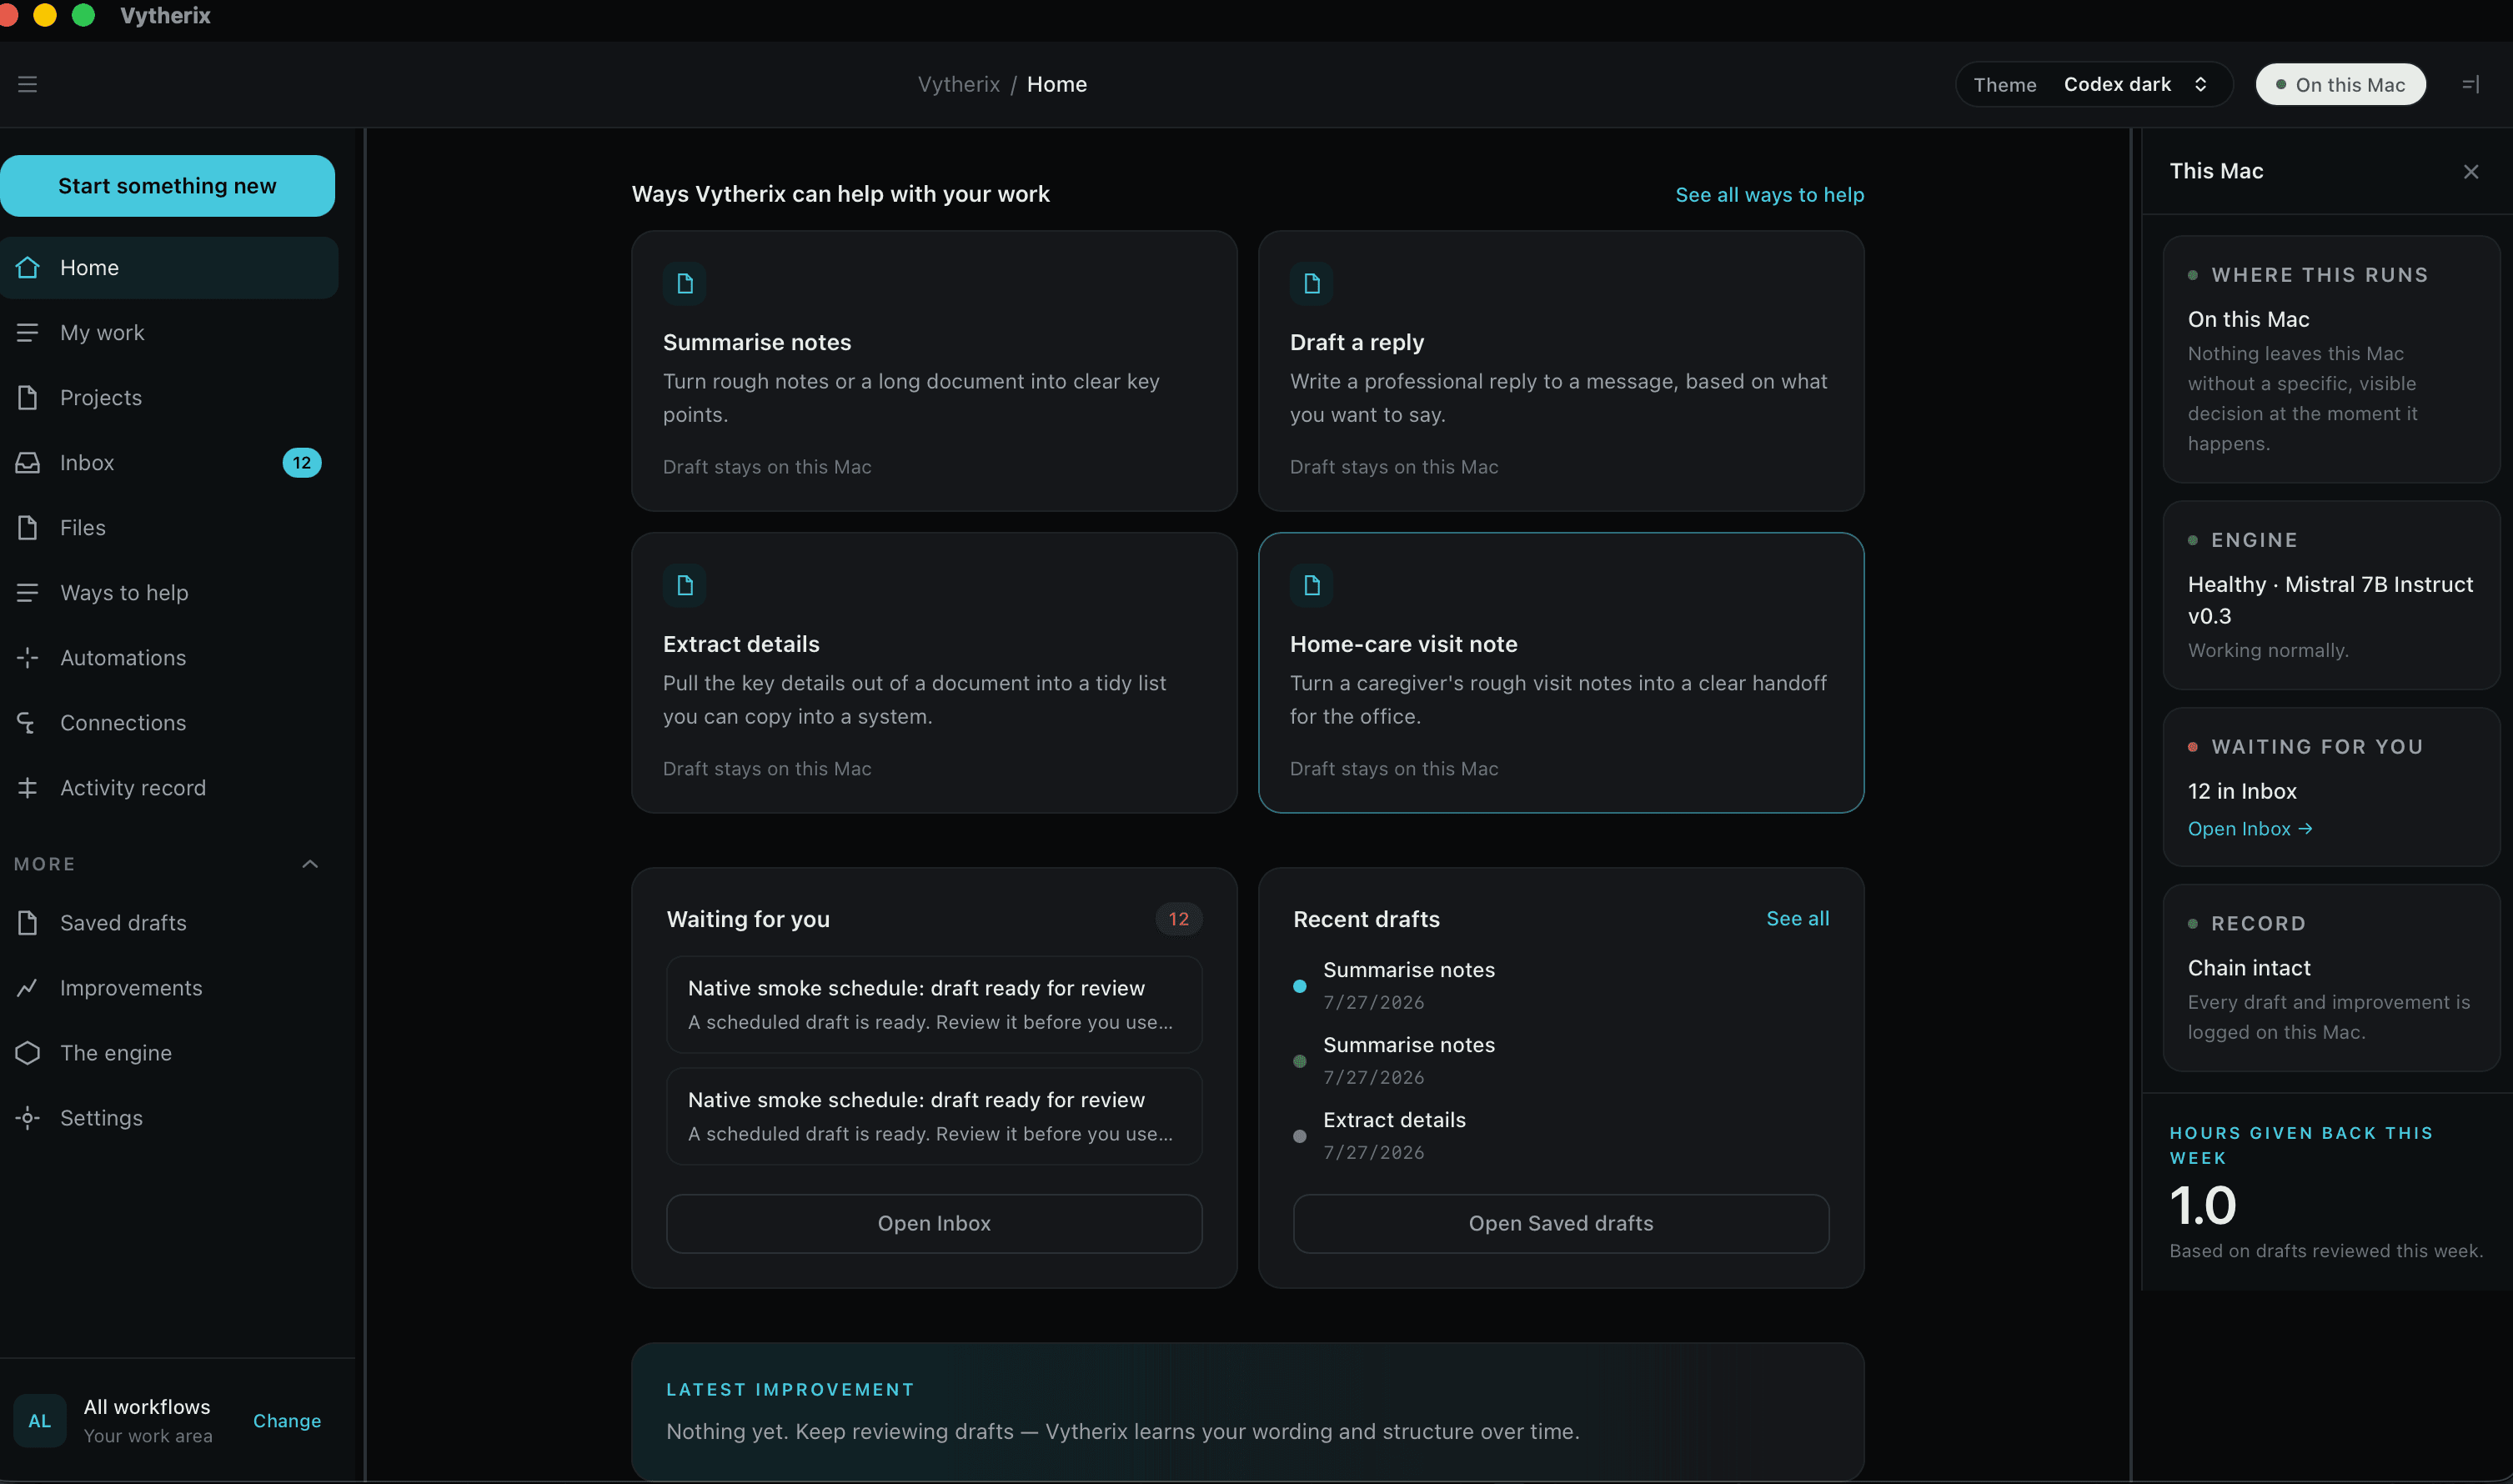The height and width of the screenshot is (1484, 2513).
Task: Click the Waiting for you 12 count badge
Action: pyautogui.click(x=1179, y=919)
